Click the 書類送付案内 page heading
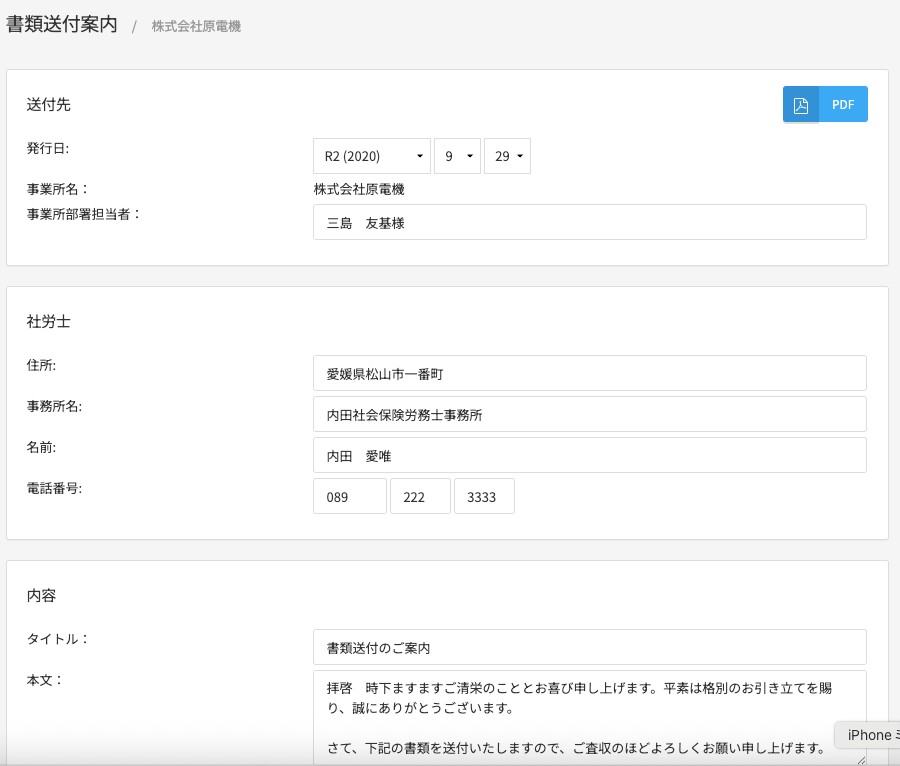This screenshot has height=766, width=900. tap(62, 25)
